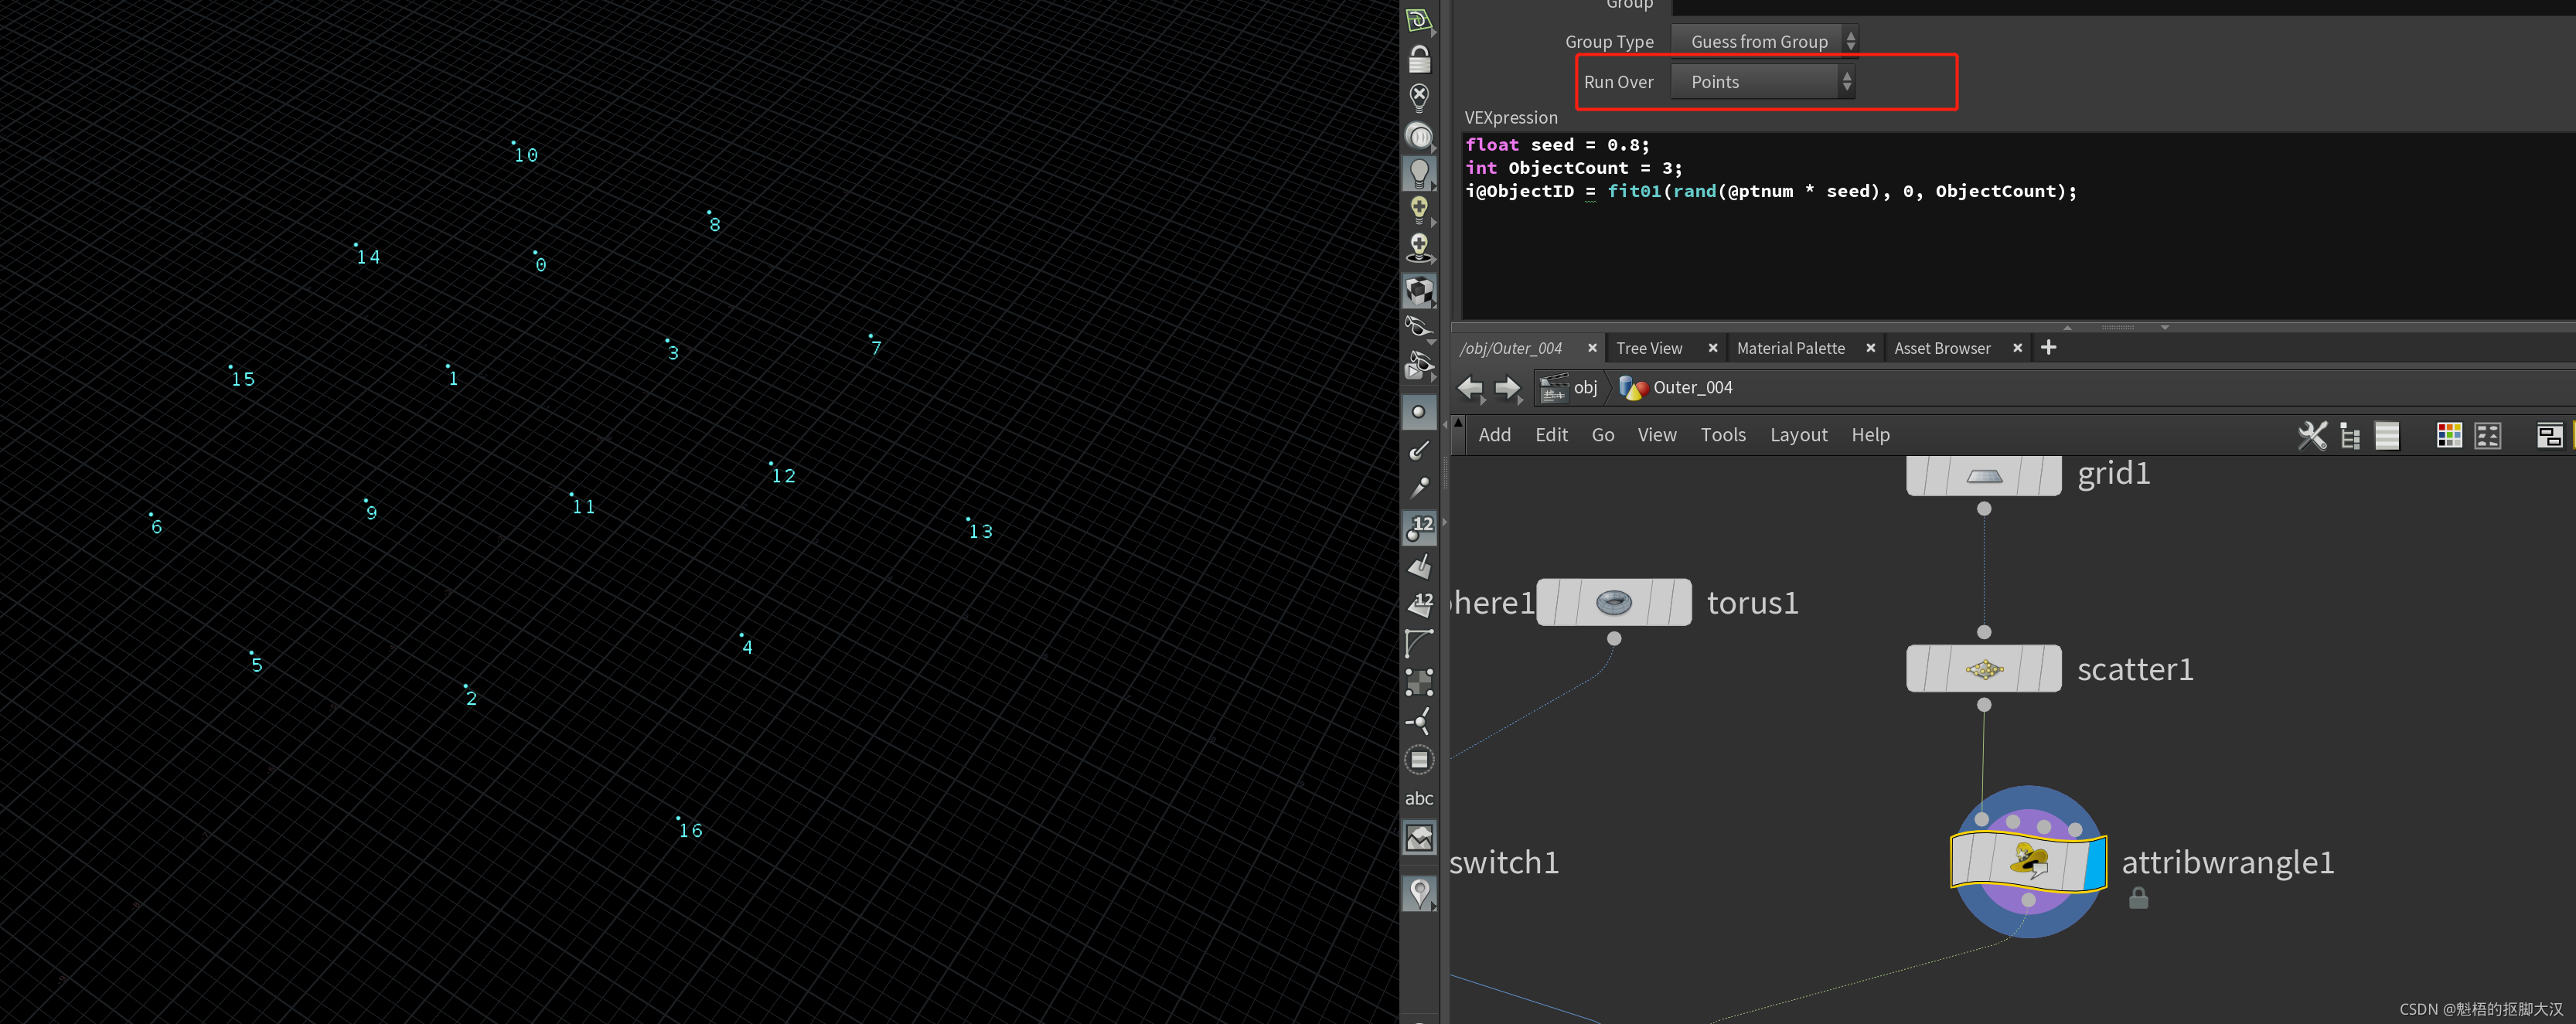This screenshot has width=2576, height=1024.
Task: Click the location pin icon
Action: (x=1419, y=891)
